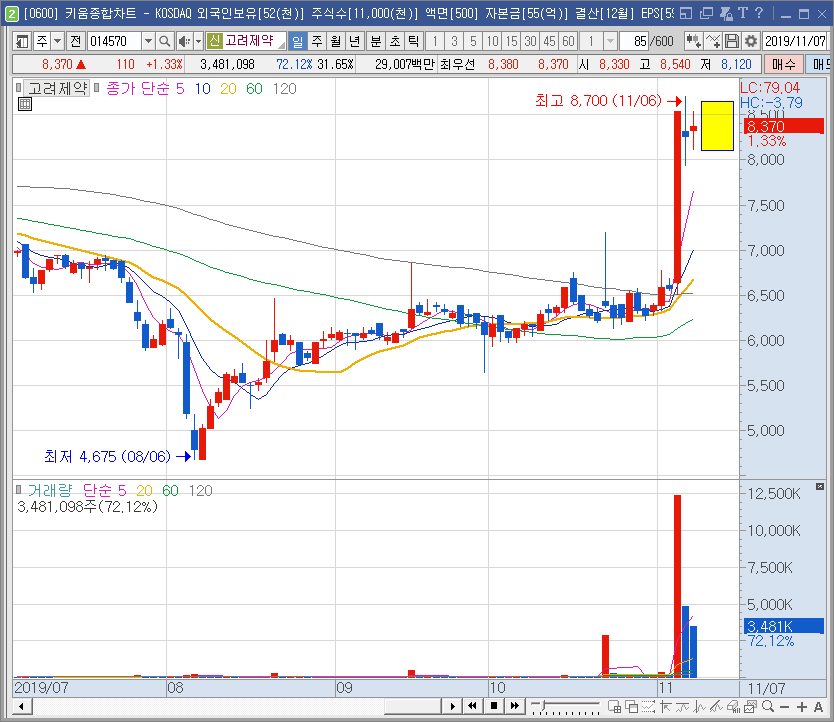Image resolution: width=834 pixels, height=722 pixels.
Task: Select monthly 월 chart period
Action: pos(336,41)
